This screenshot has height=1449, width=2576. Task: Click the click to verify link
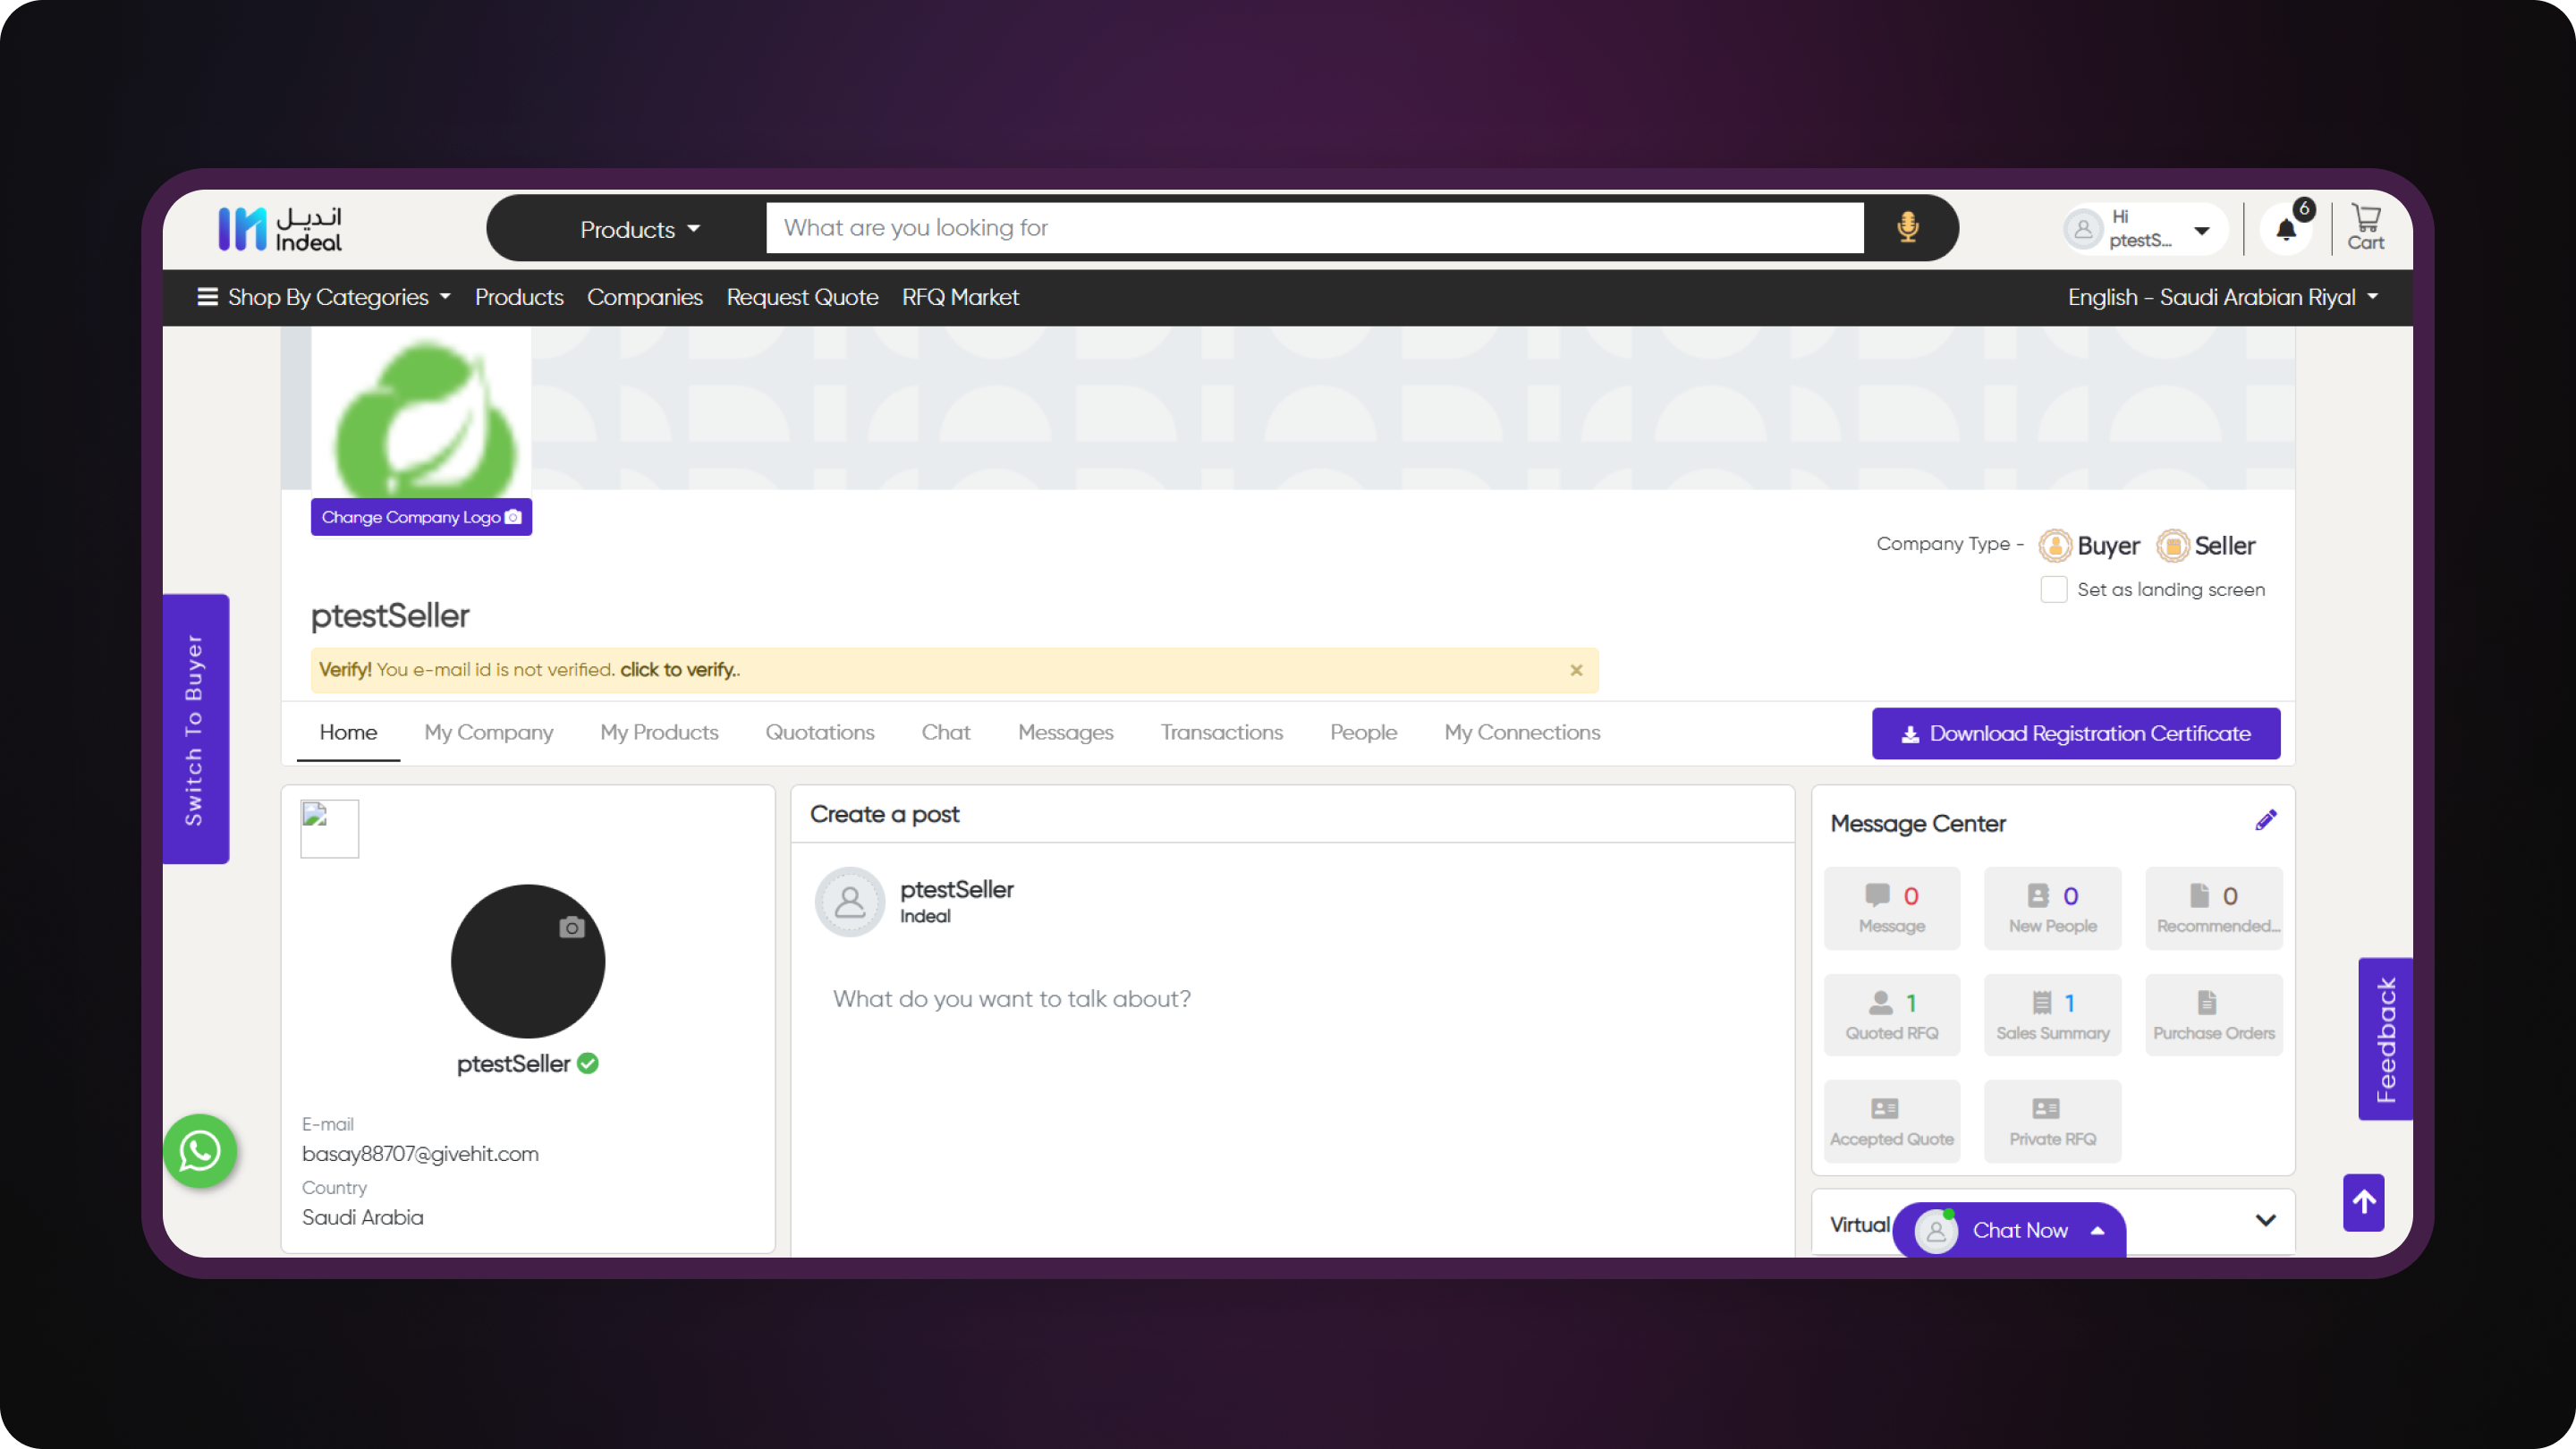(677, 669)
